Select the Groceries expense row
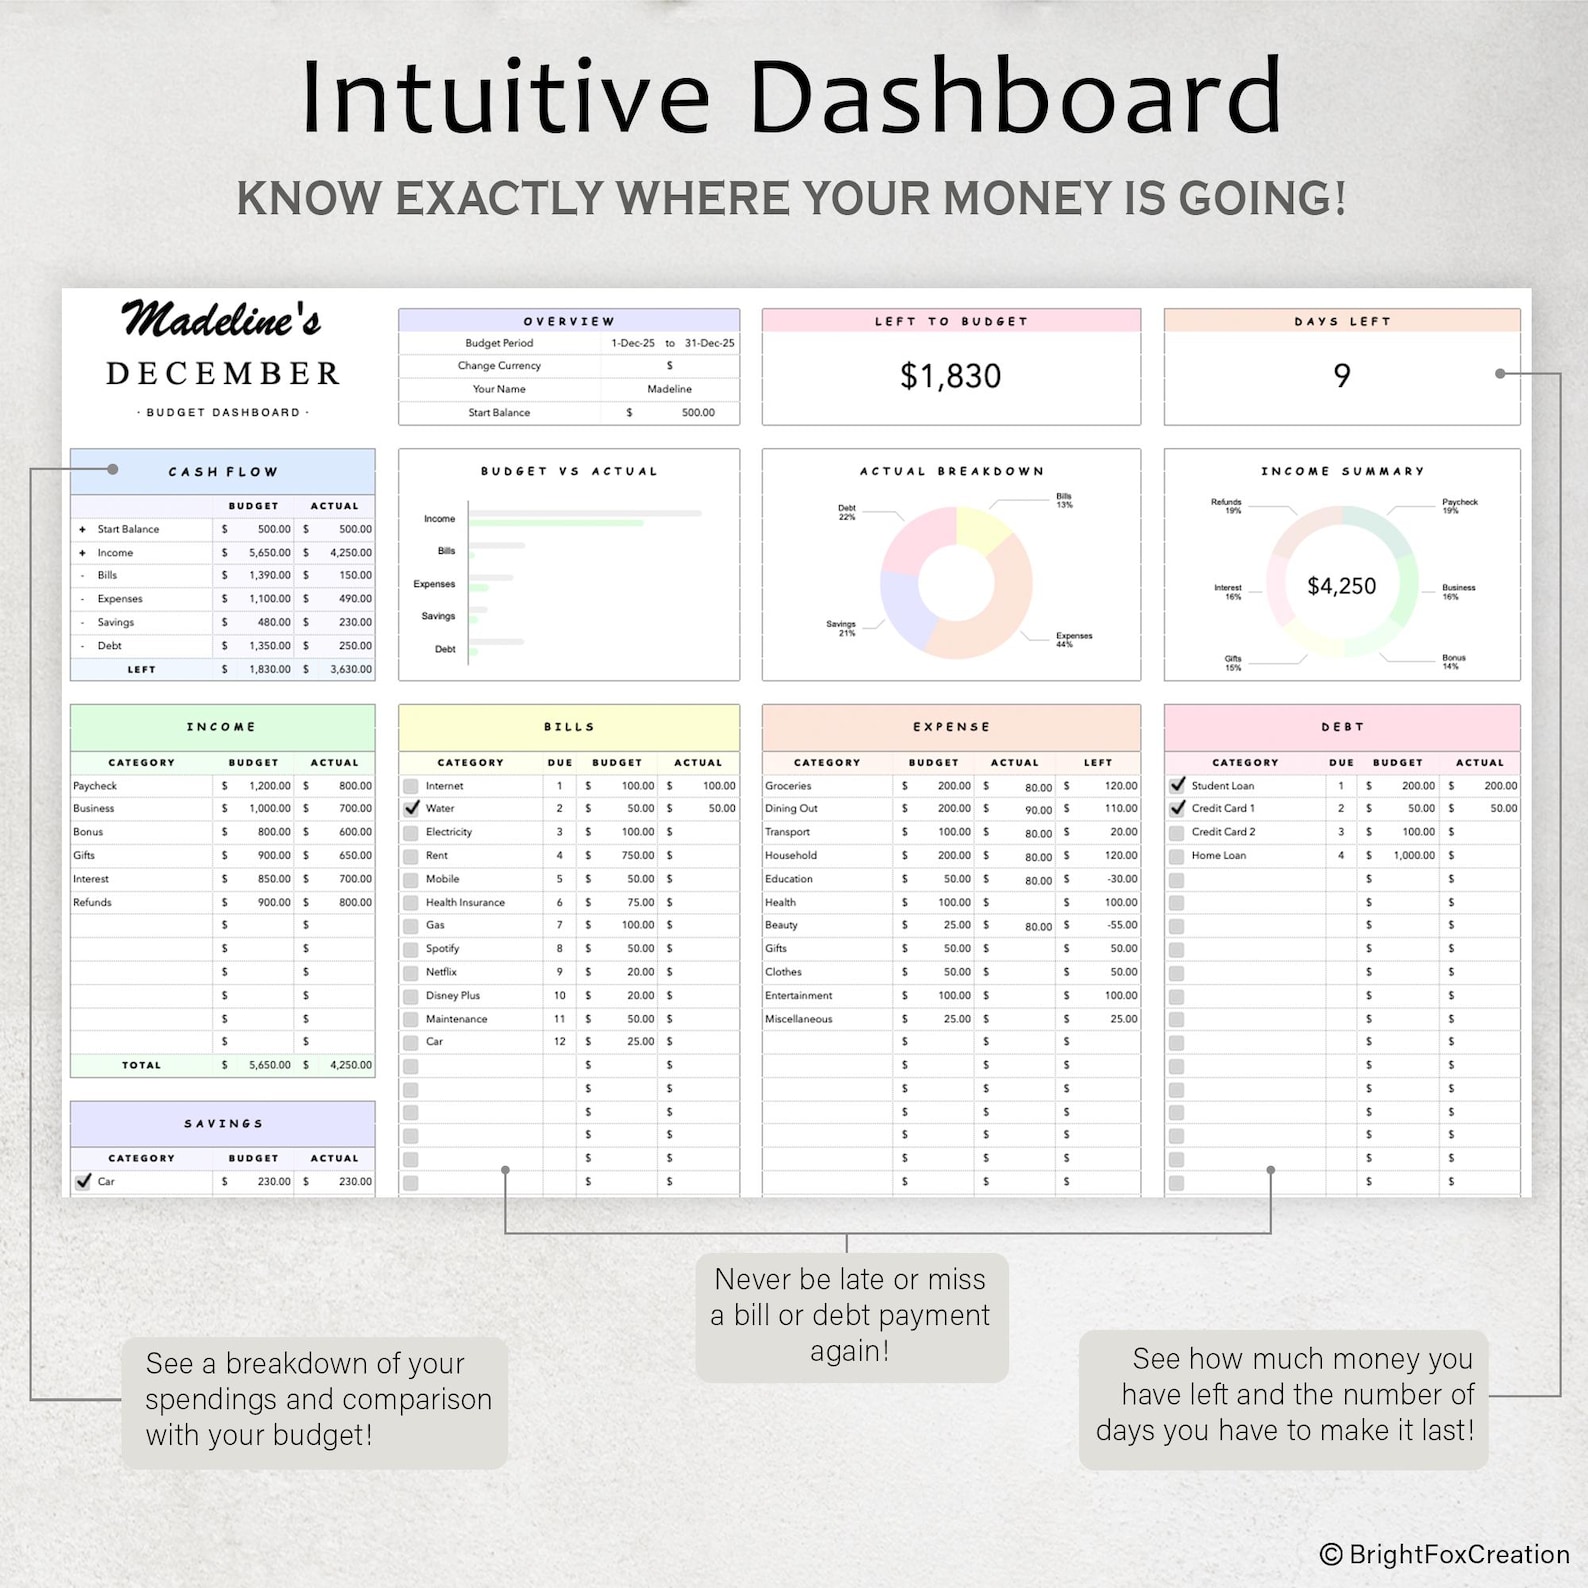Image resolution: width=1588 pixels, height=1588 pixels. point(951,786)
